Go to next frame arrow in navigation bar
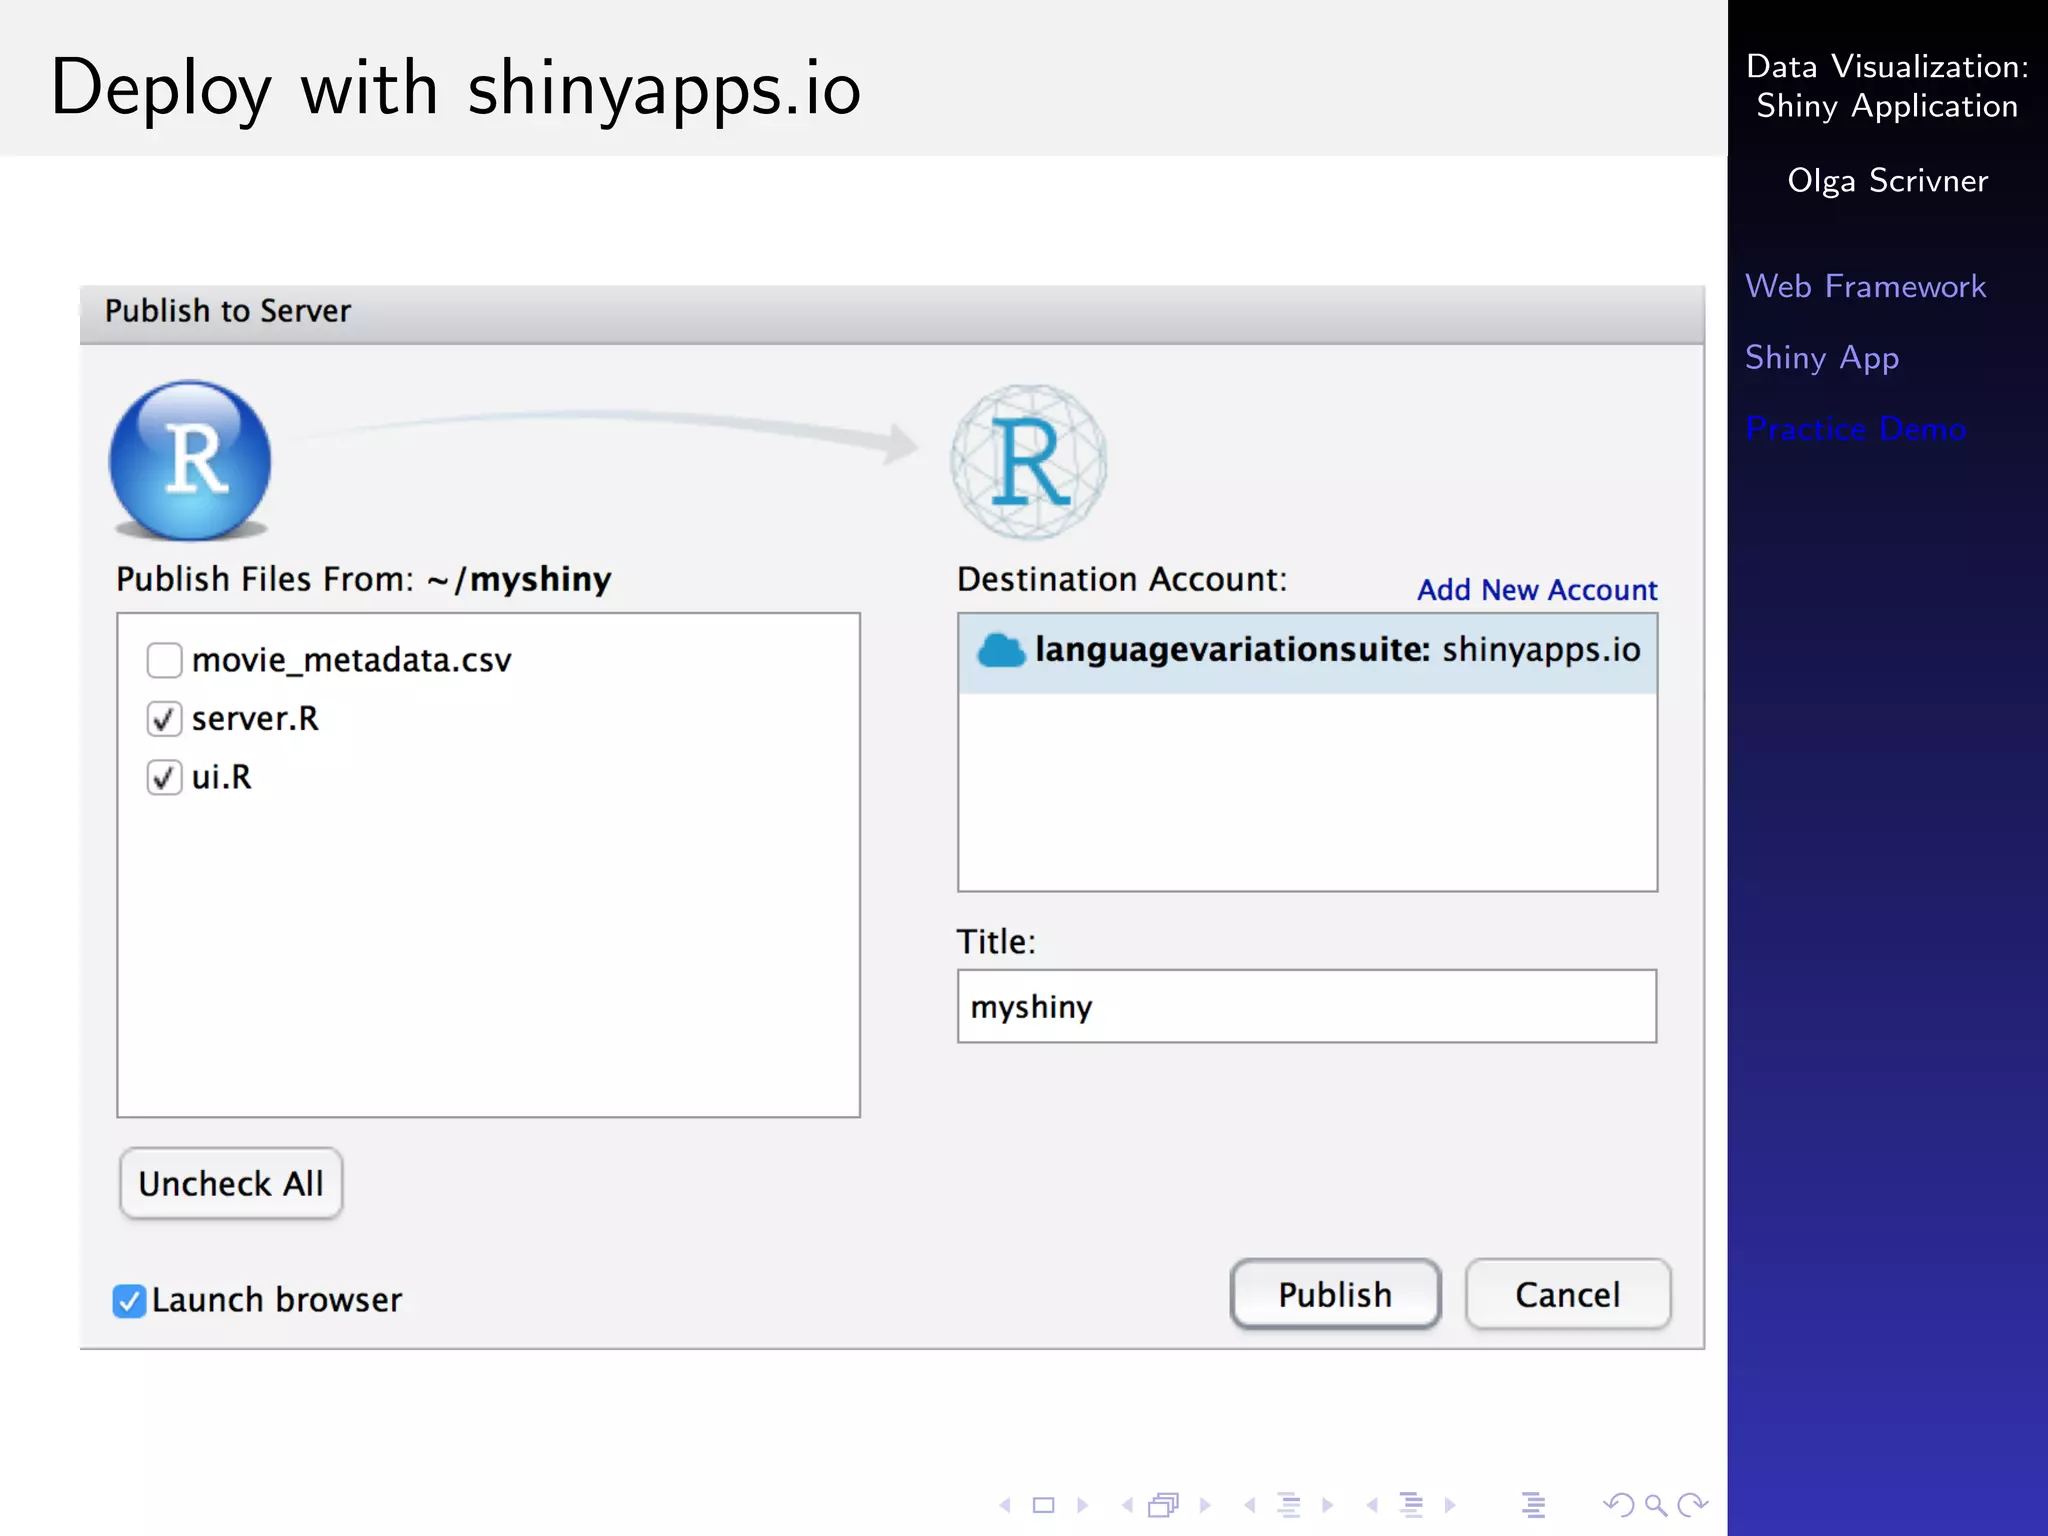This screenshot has width=2048, height=1536. coord(1205,1505)
